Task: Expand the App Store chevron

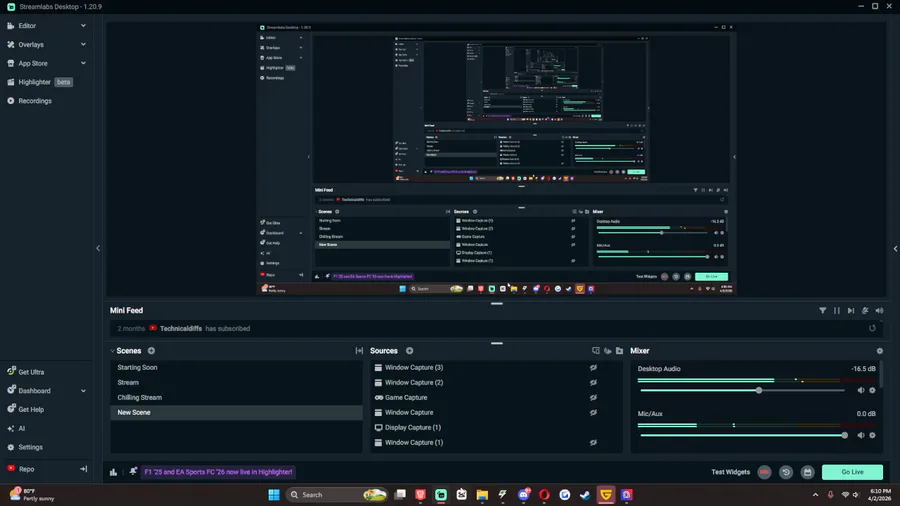Action: pyautogui.click(x=83, y=64)
